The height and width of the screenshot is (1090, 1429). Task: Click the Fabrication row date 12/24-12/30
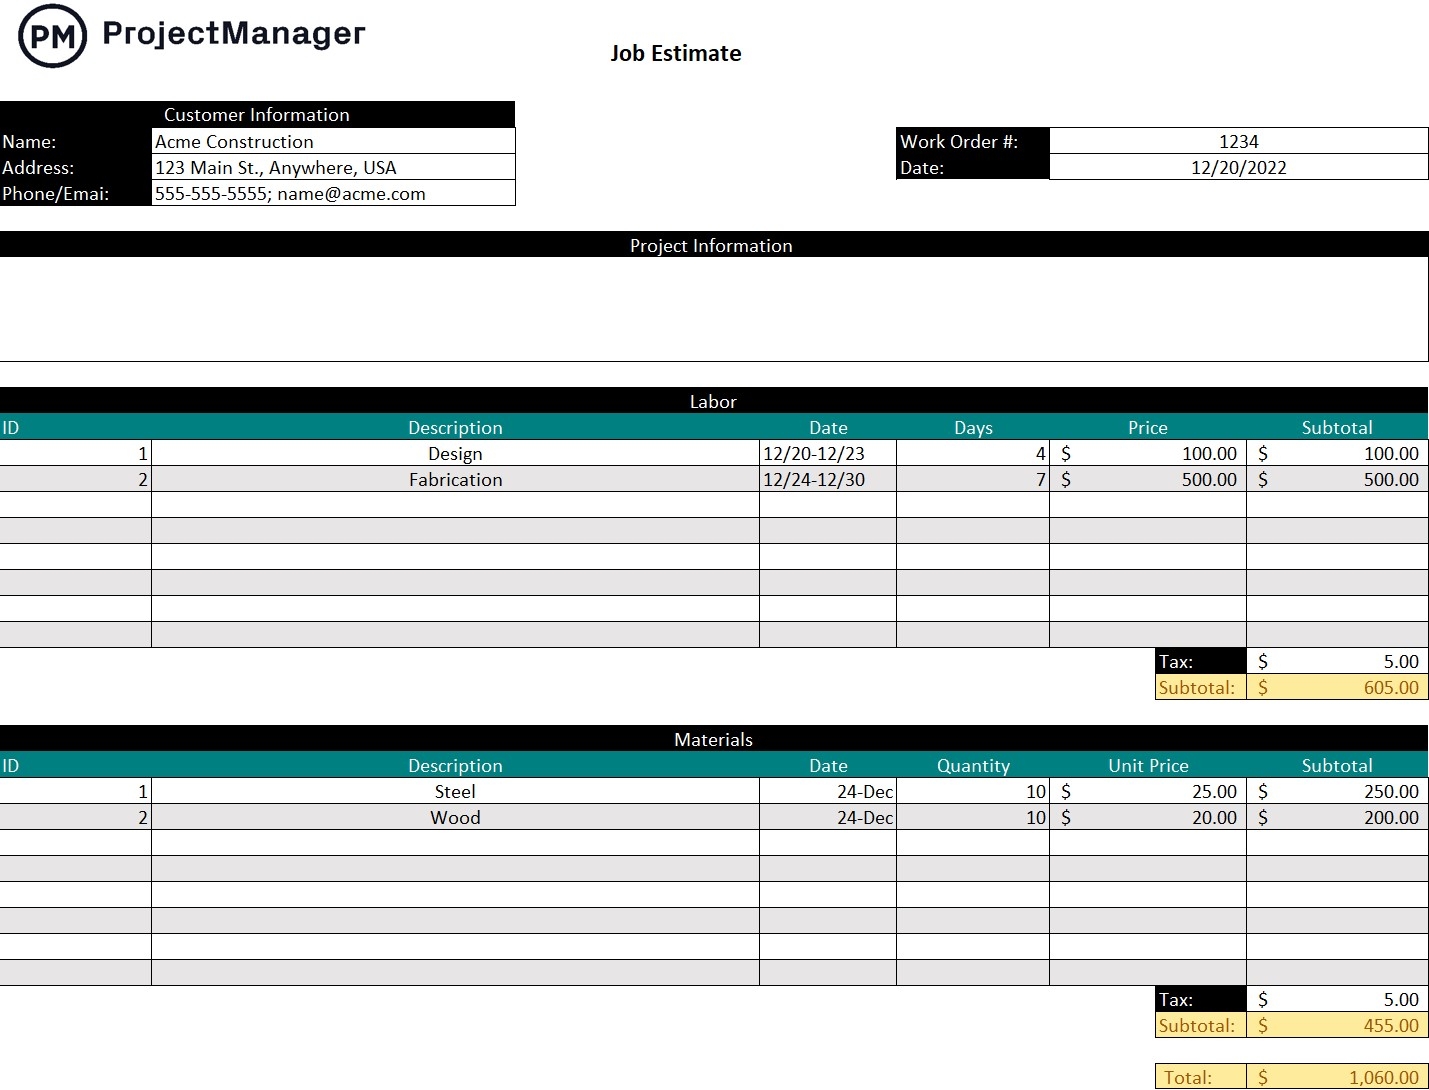click(x=828, y=479)
